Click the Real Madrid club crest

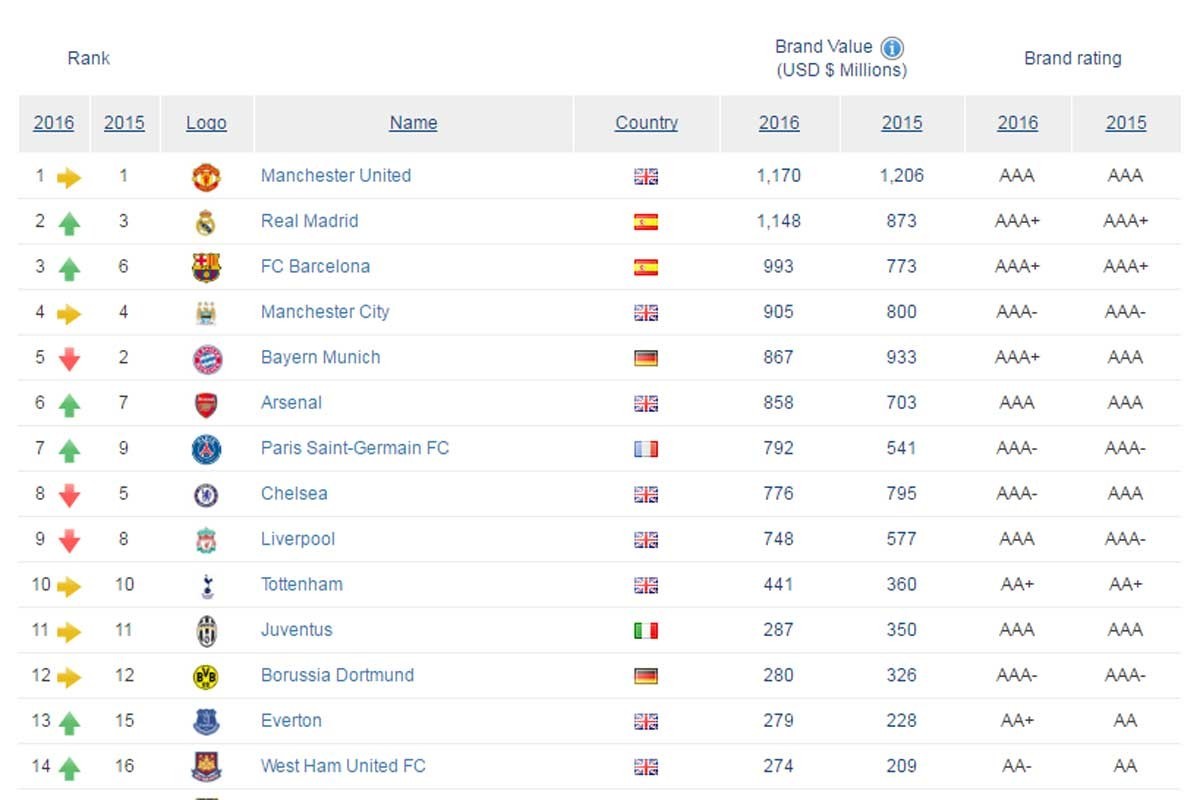click(x=206, y=222)
